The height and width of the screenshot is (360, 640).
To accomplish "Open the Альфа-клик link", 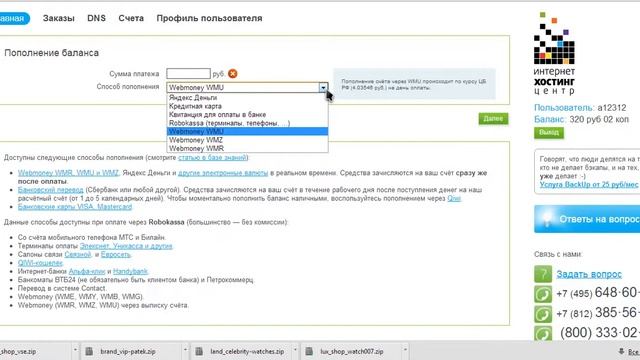I will click(87, 271).
